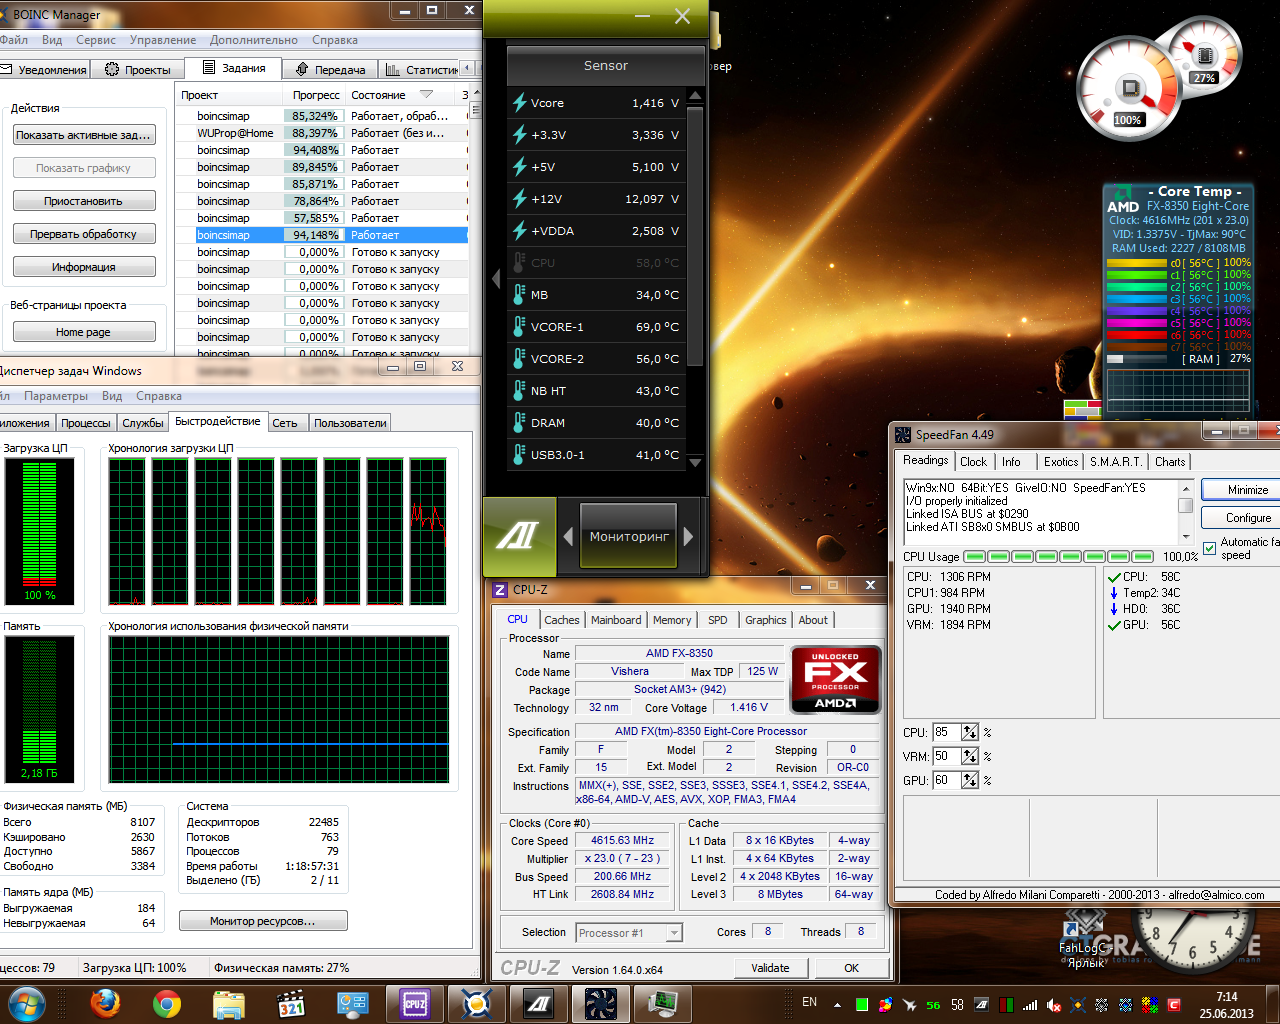Click the CPU fan speed stepper in SpeedFan
Screen dimensions: 1280x1024
pos(970,732)
